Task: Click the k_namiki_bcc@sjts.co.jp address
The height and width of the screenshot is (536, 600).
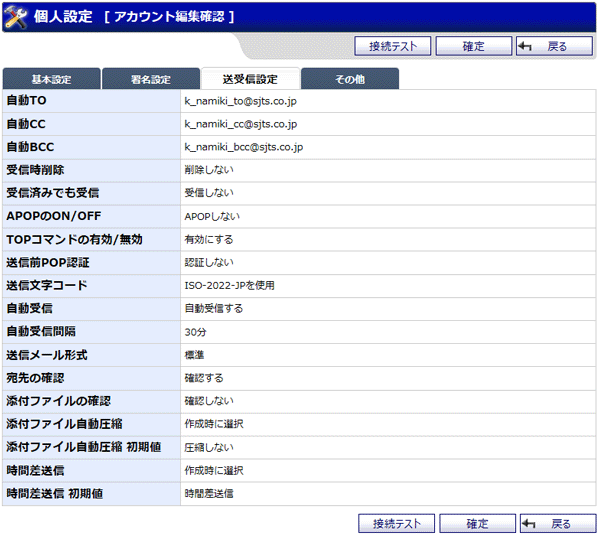Action: pyautogui.click(x=244, y=147)
